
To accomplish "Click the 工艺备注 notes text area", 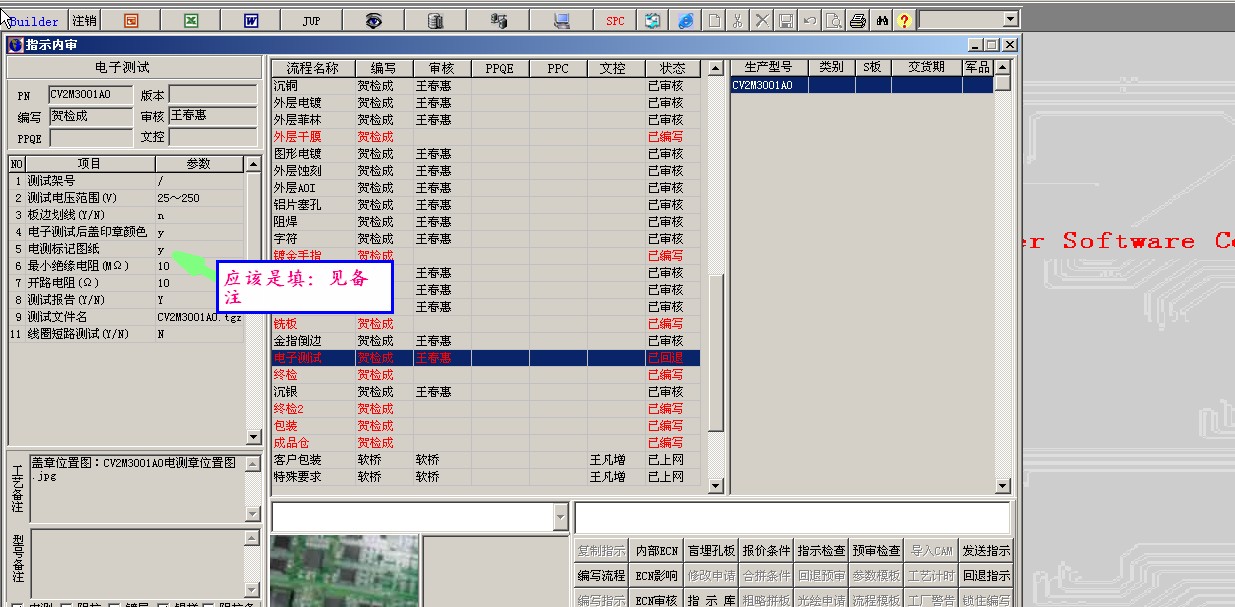I will 137,488.
